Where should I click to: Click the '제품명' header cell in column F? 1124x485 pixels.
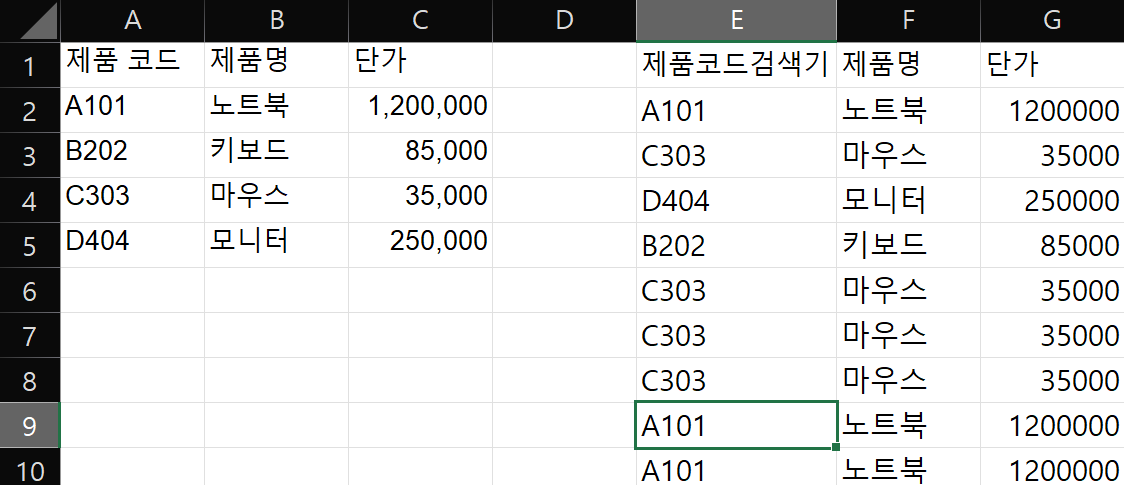(908, 65)
